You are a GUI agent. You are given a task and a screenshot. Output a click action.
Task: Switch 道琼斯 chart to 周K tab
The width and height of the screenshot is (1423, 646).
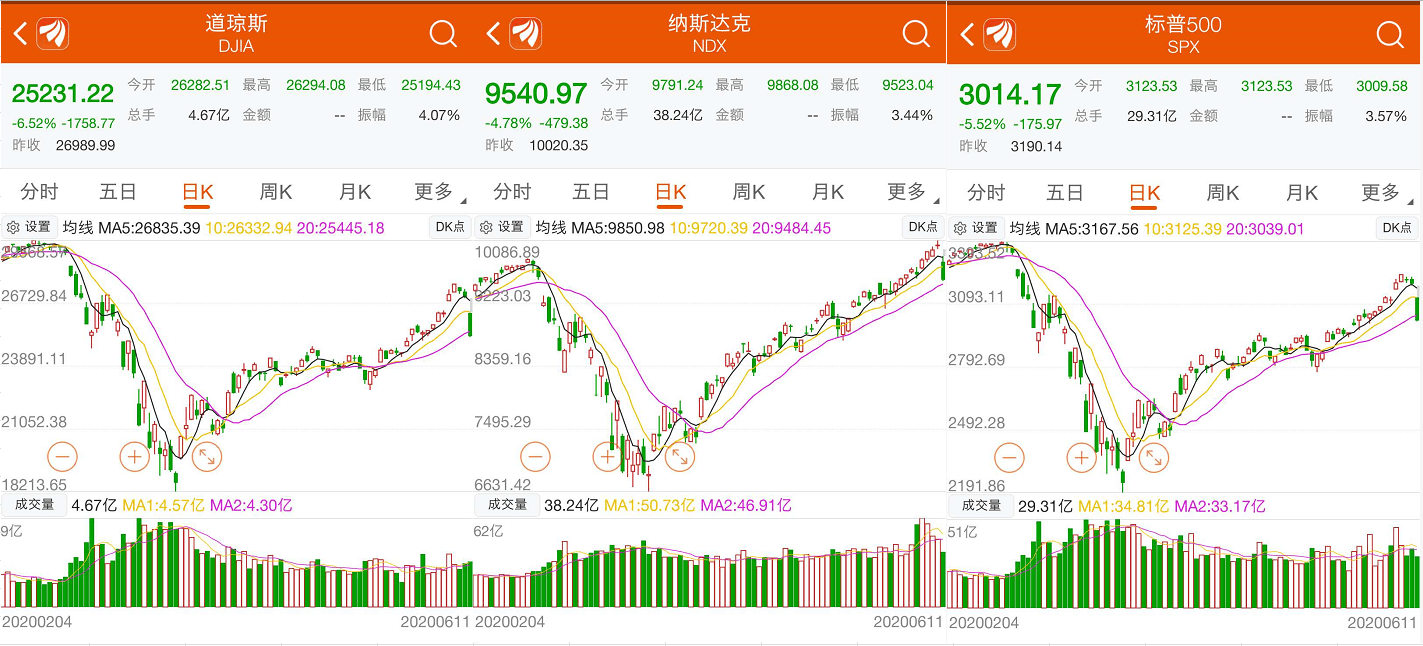click(x=275, y=192)
